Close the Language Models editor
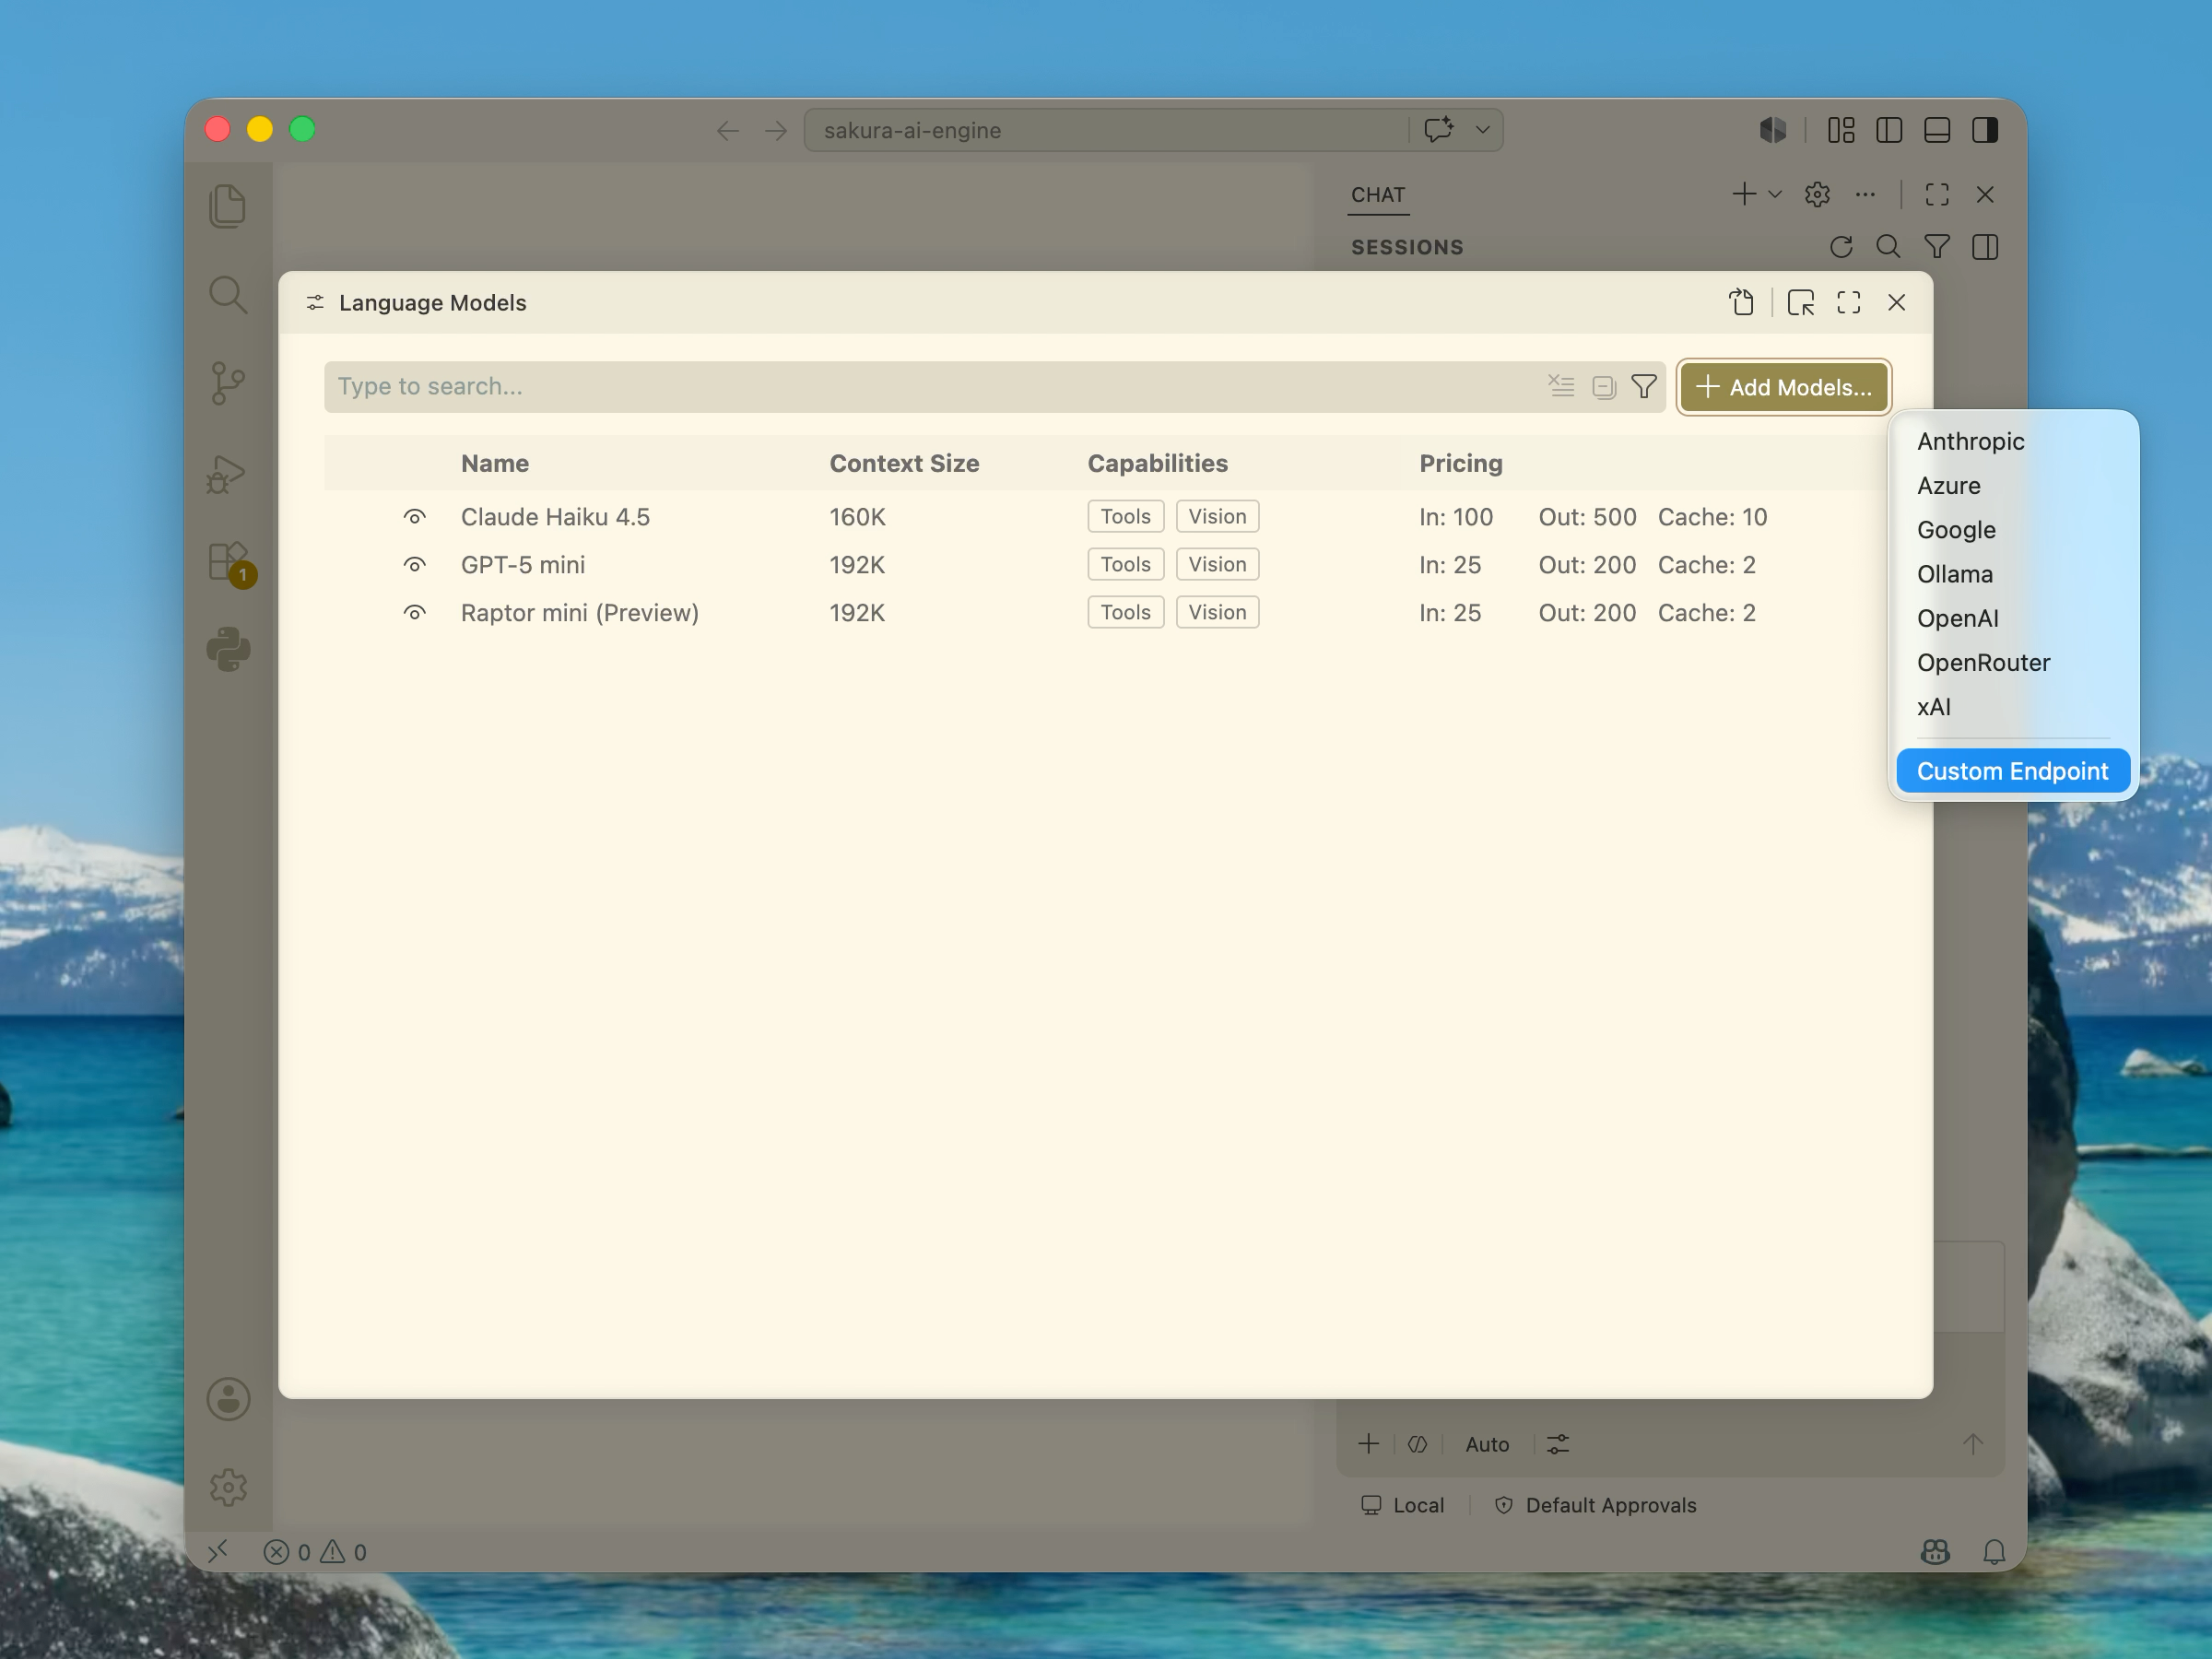This screenshot has width=2212, height=1659. [1897, 302]
